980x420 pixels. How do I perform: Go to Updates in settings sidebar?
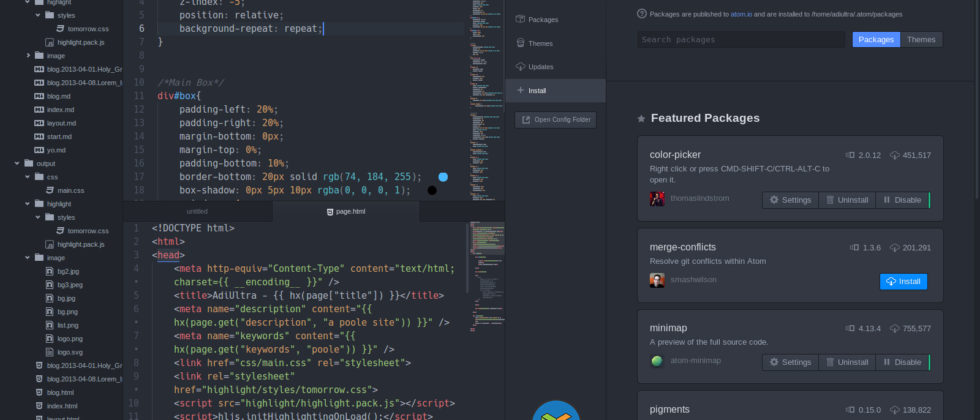540,67
